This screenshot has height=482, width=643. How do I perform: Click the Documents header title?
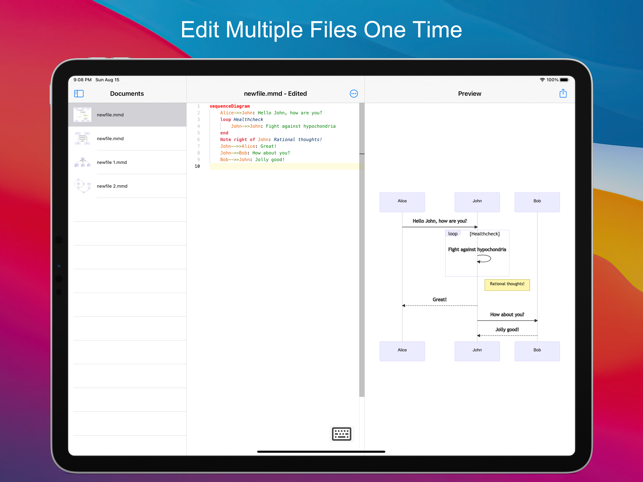tap(127, 94)
